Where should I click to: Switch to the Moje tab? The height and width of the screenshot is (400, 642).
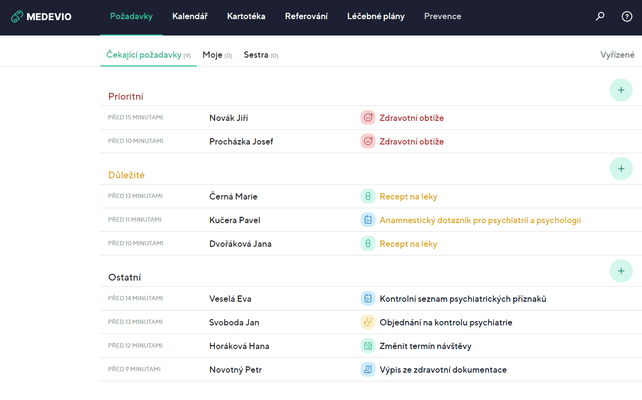point(212,55)
